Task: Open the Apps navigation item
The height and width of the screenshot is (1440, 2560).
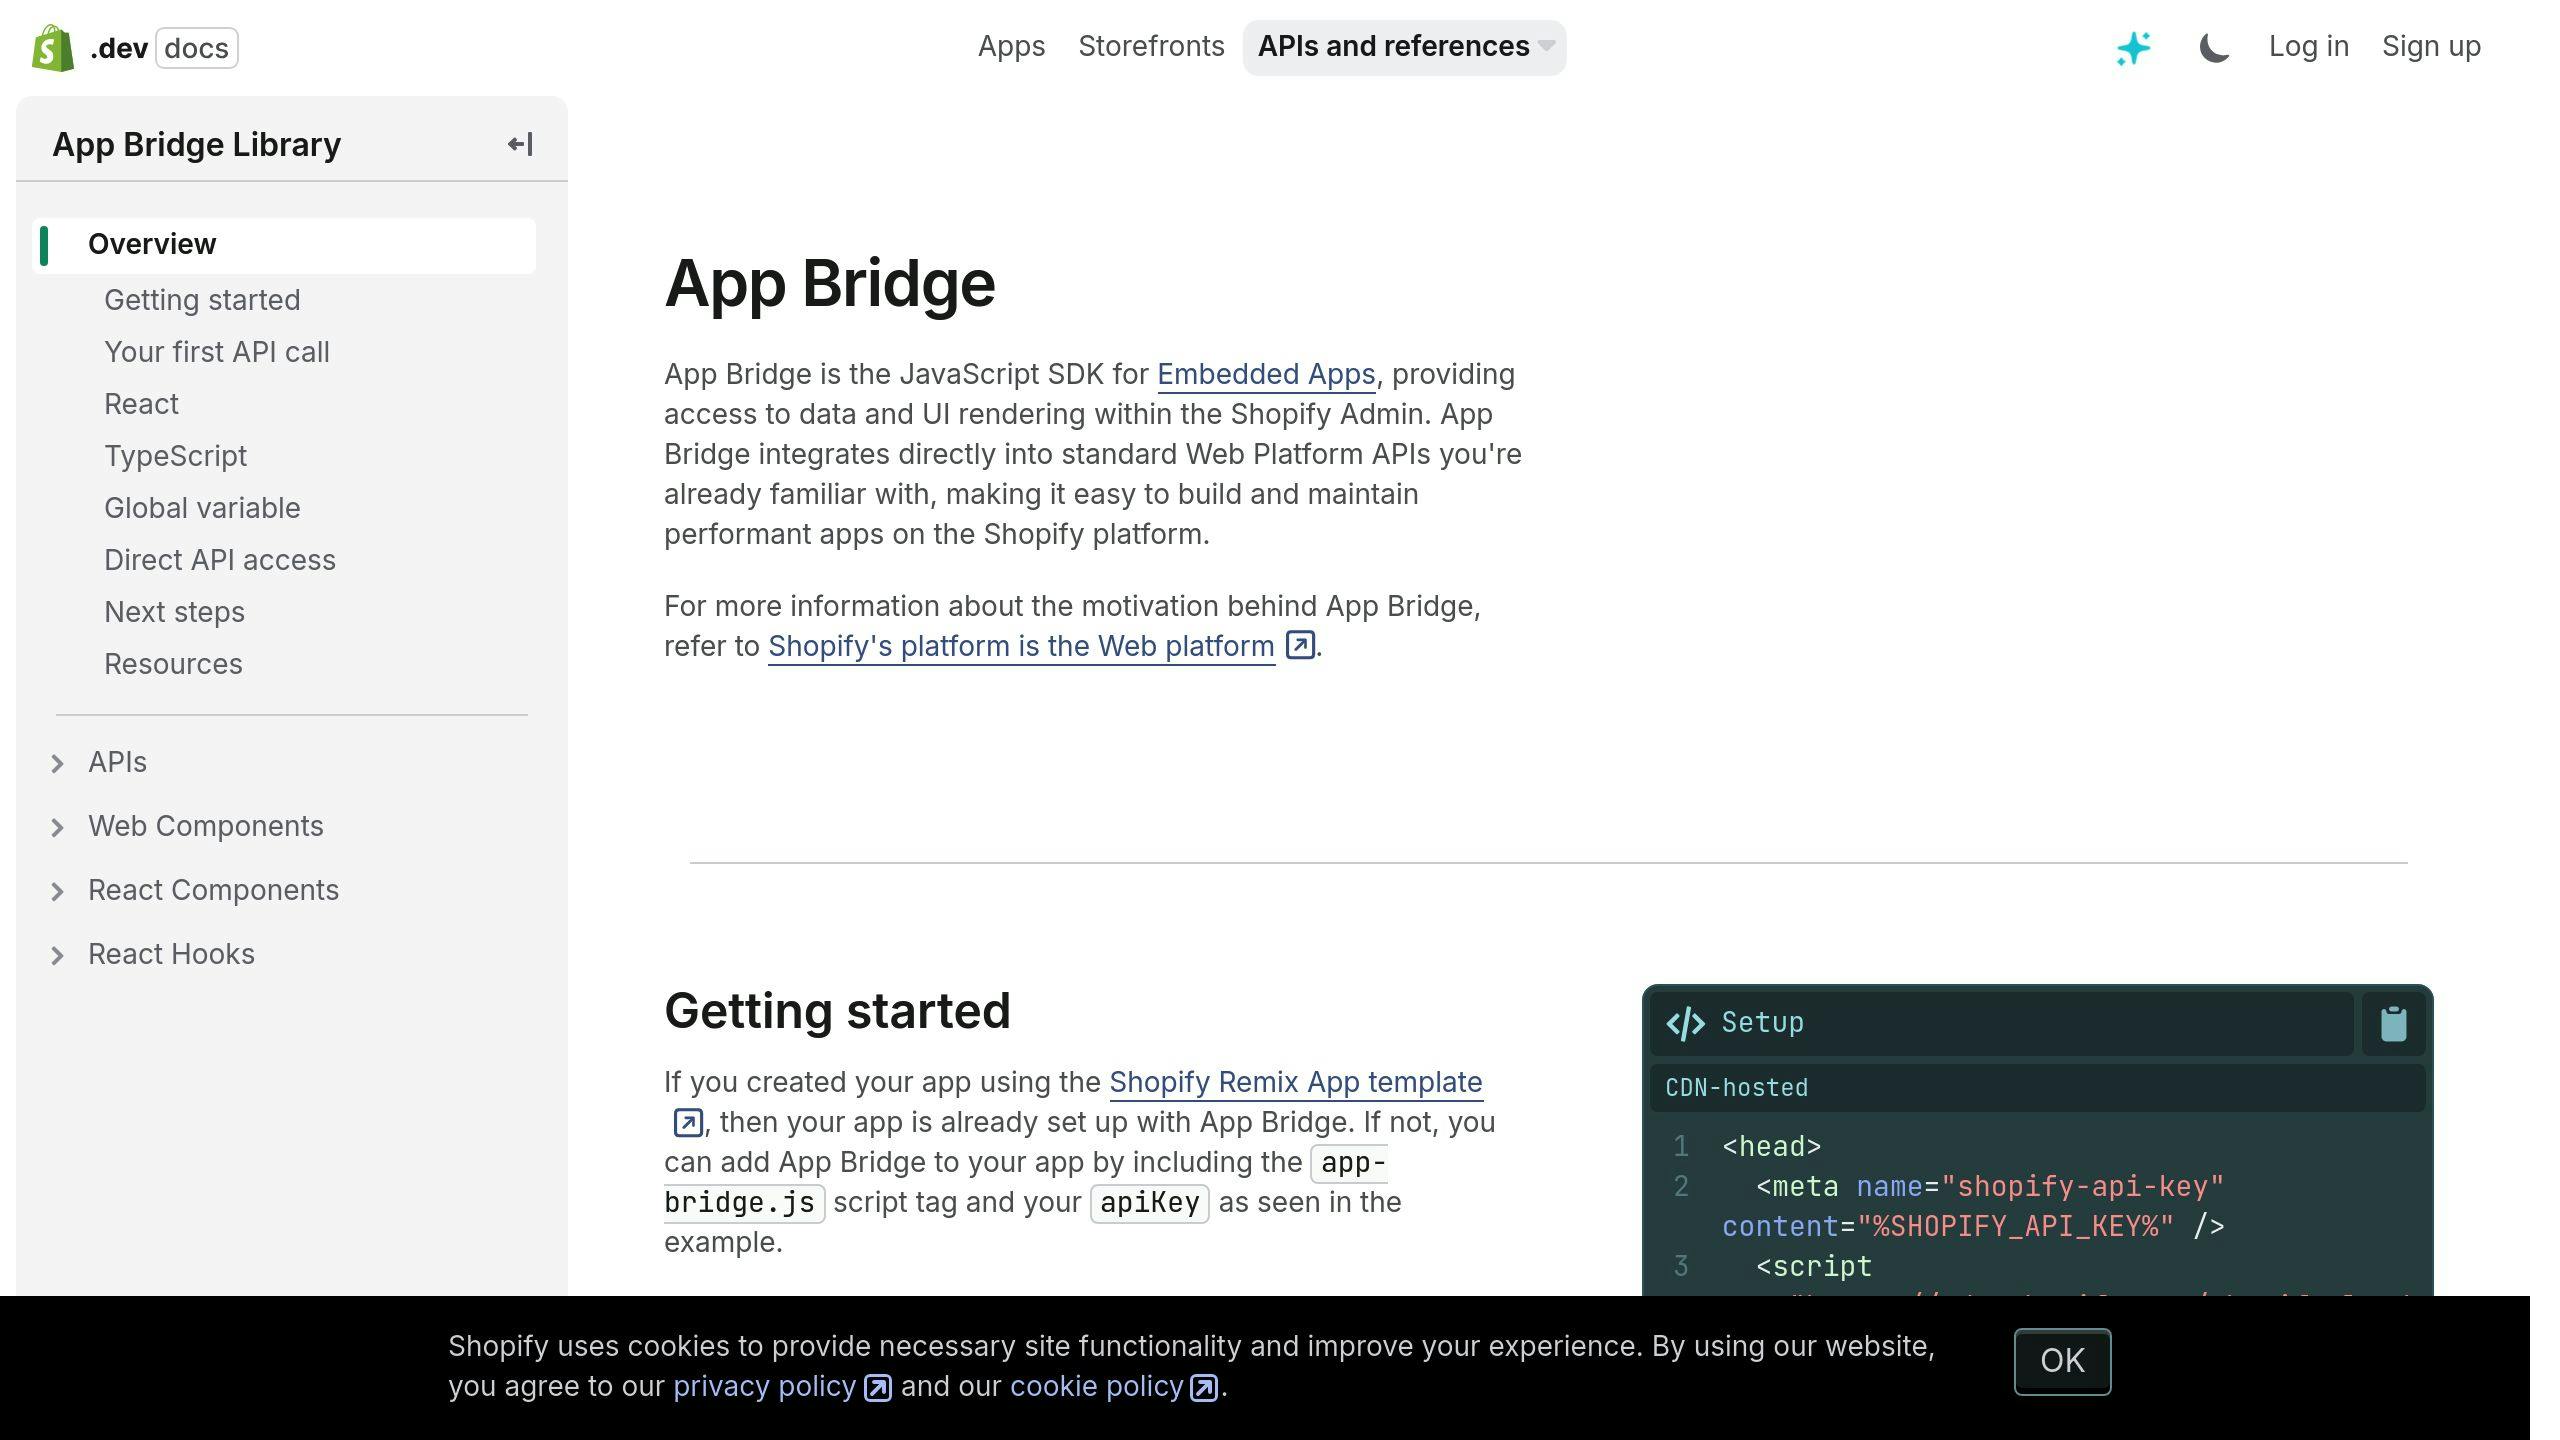Action: [1011, 47]
